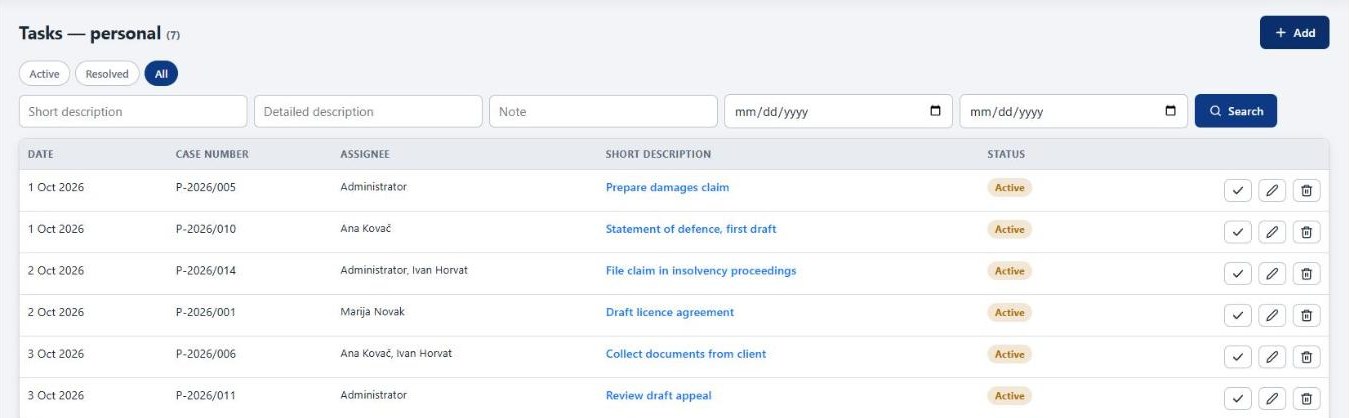Edit 'File claim in insolvency proceedings' task
Image resolution: width=1349 pixels, height=418 pixels.
(x=1272, y=274)
